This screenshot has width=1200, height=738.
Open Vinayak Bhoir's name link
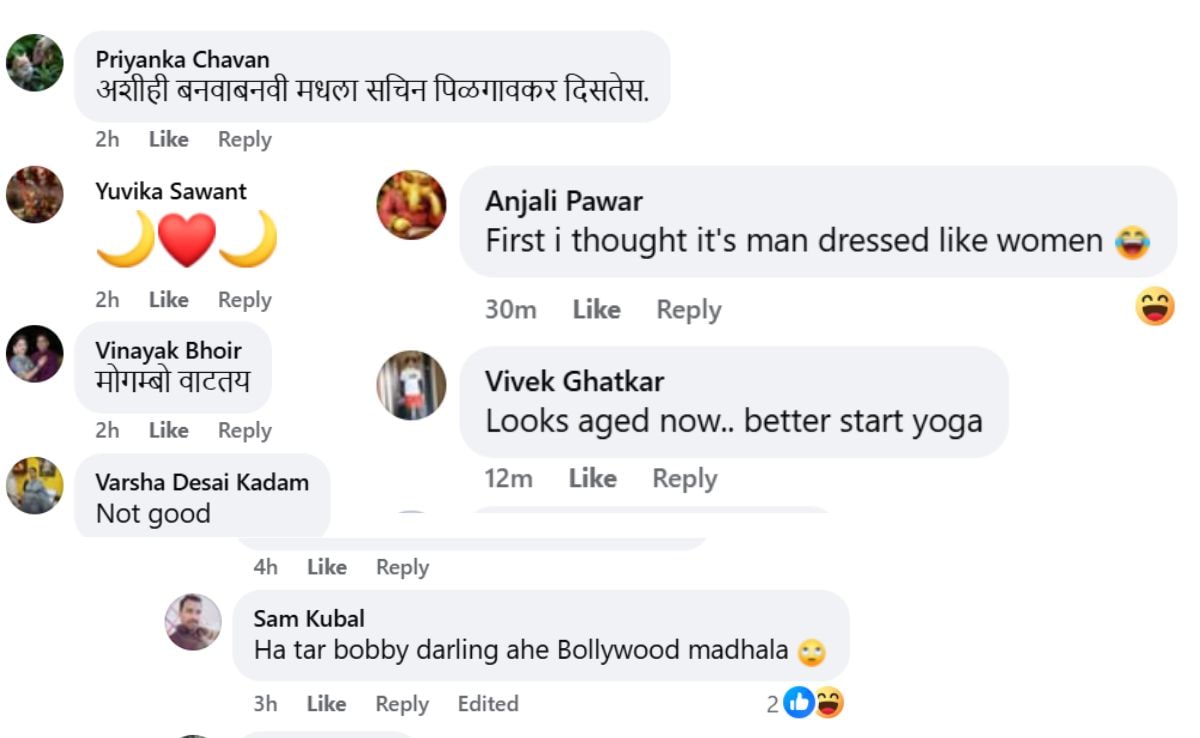point(168,350)
